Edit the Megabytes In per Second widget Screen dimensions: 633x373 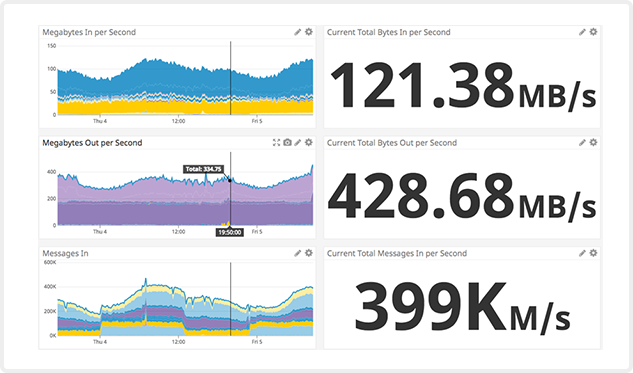(298, 32)
